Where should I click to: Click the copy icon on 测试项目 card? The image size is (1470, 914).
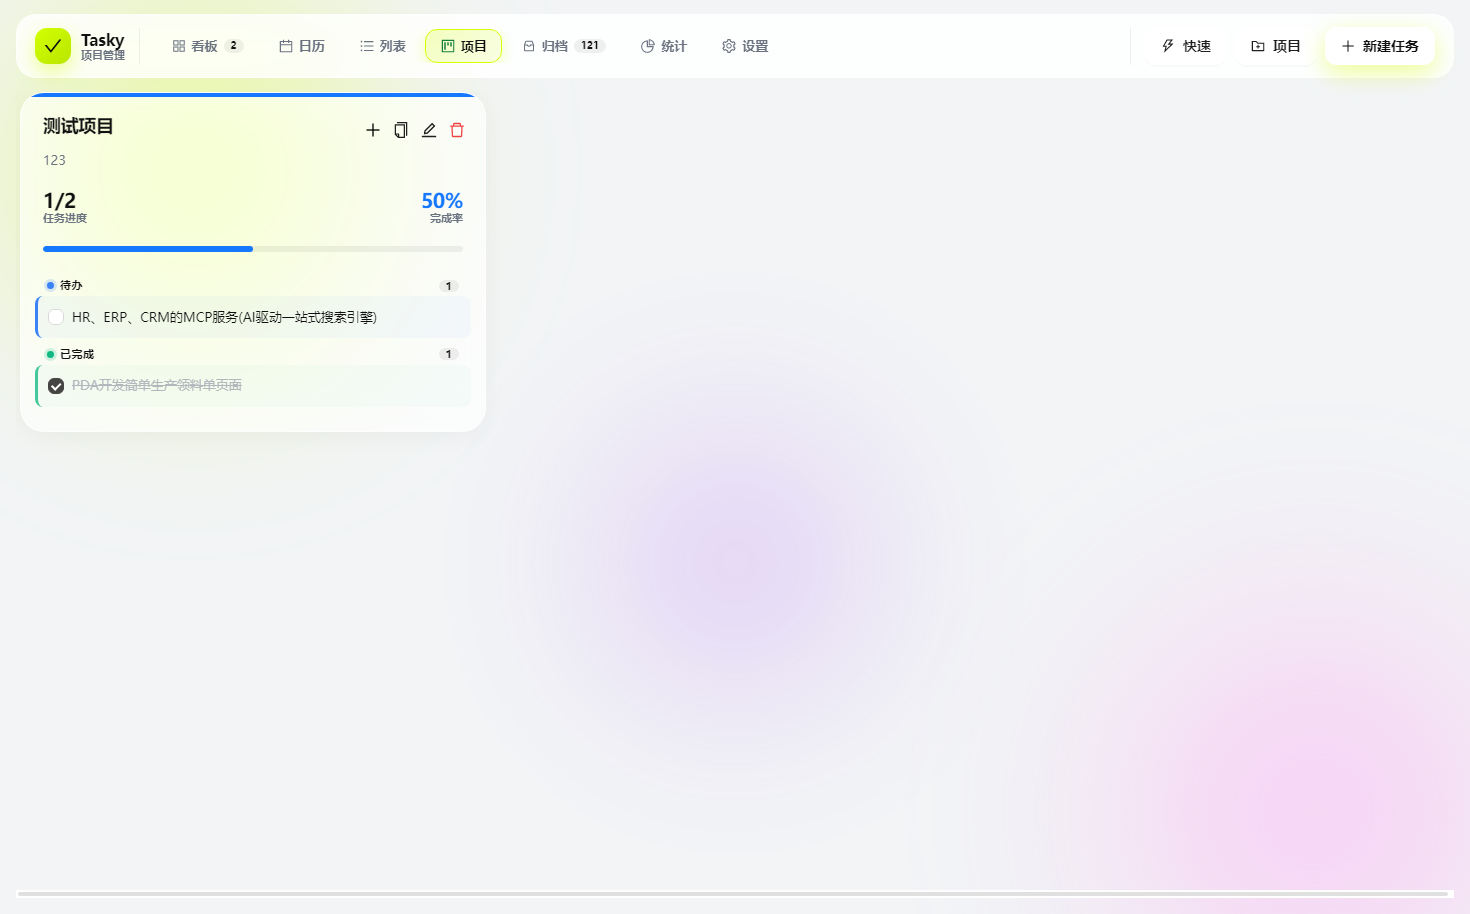(x=401, y=130)
